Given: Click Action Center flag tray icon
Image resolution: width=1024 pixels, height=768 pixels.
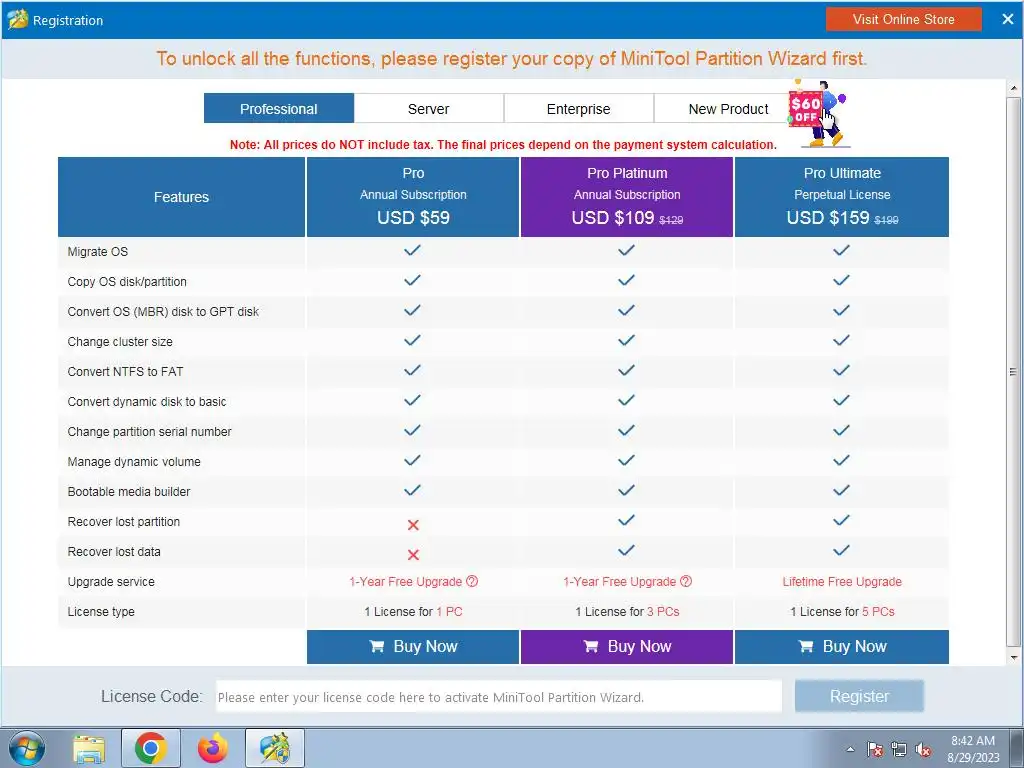Looking at the screenshot, I should (875, 749).
